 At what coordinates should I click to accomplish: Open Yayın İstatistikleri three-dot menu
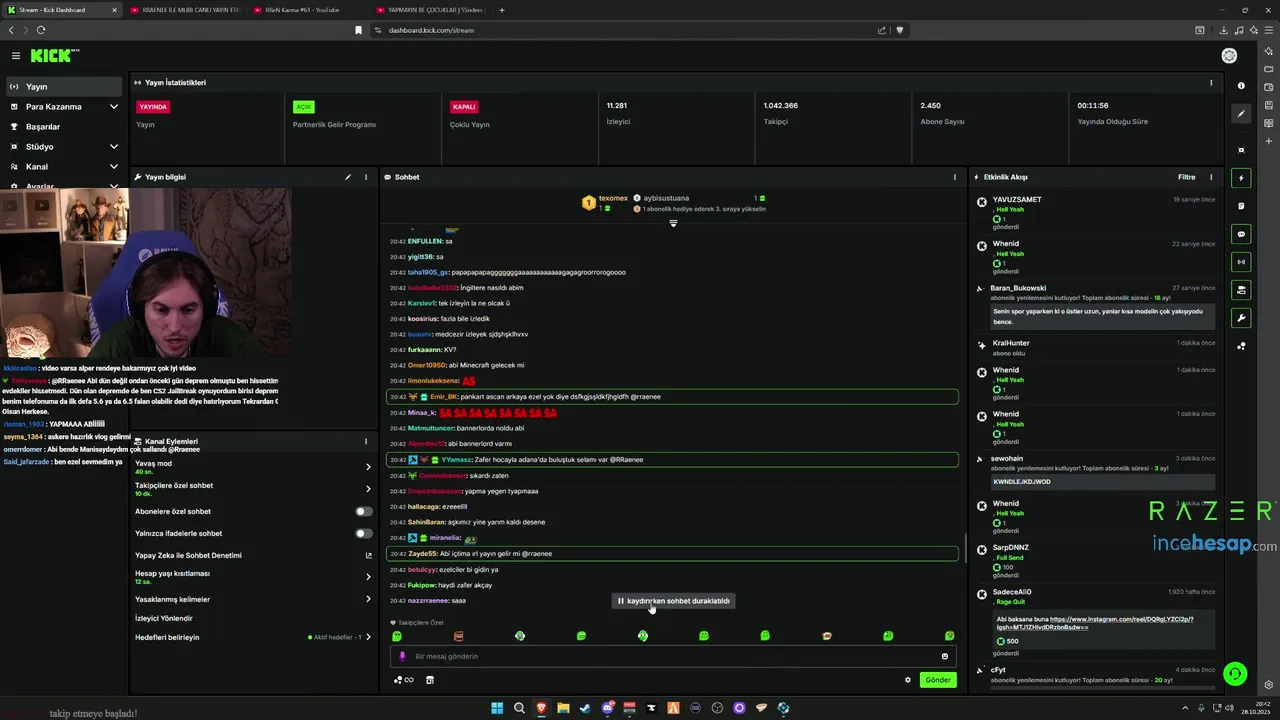pos(1211,83)
